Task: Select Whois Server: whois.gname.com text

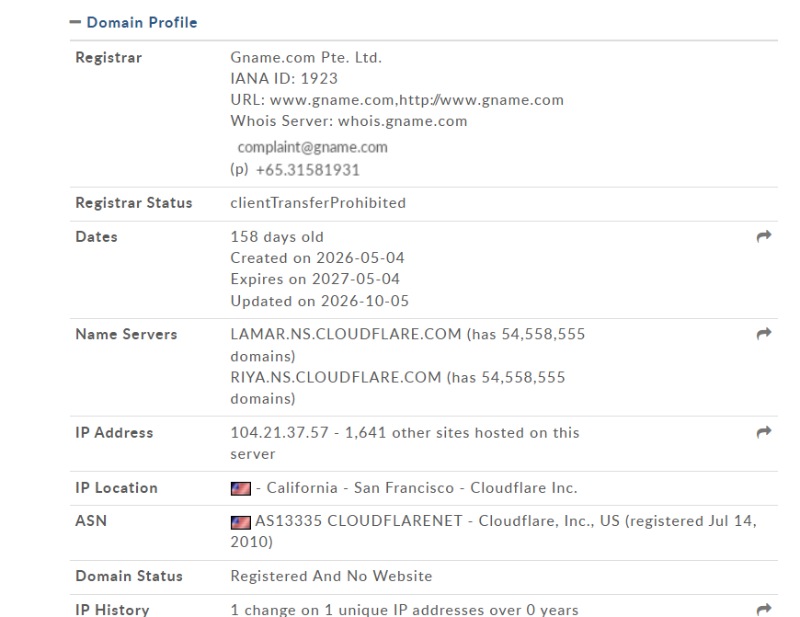Action: coord(349,121)
